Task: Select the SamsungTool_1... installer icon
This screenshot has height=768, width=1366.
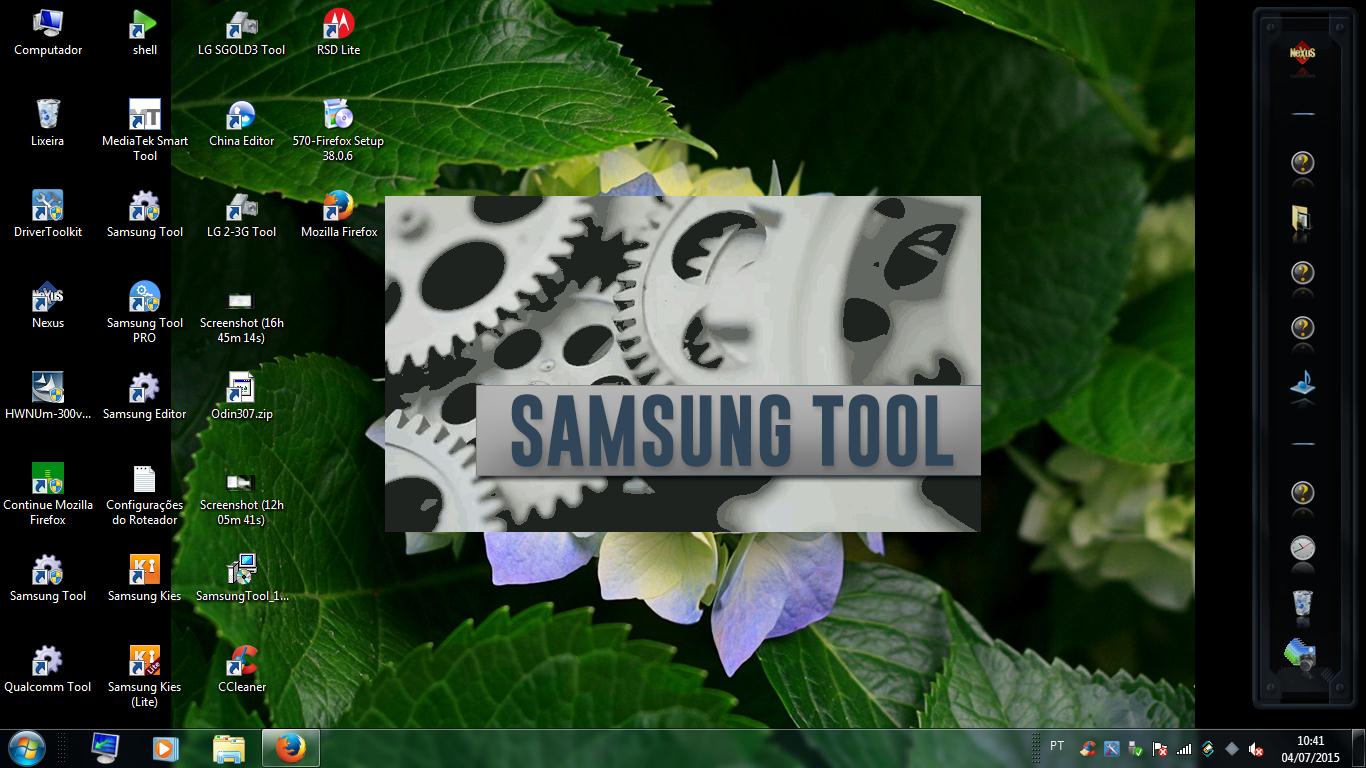Action: (241, 578)
